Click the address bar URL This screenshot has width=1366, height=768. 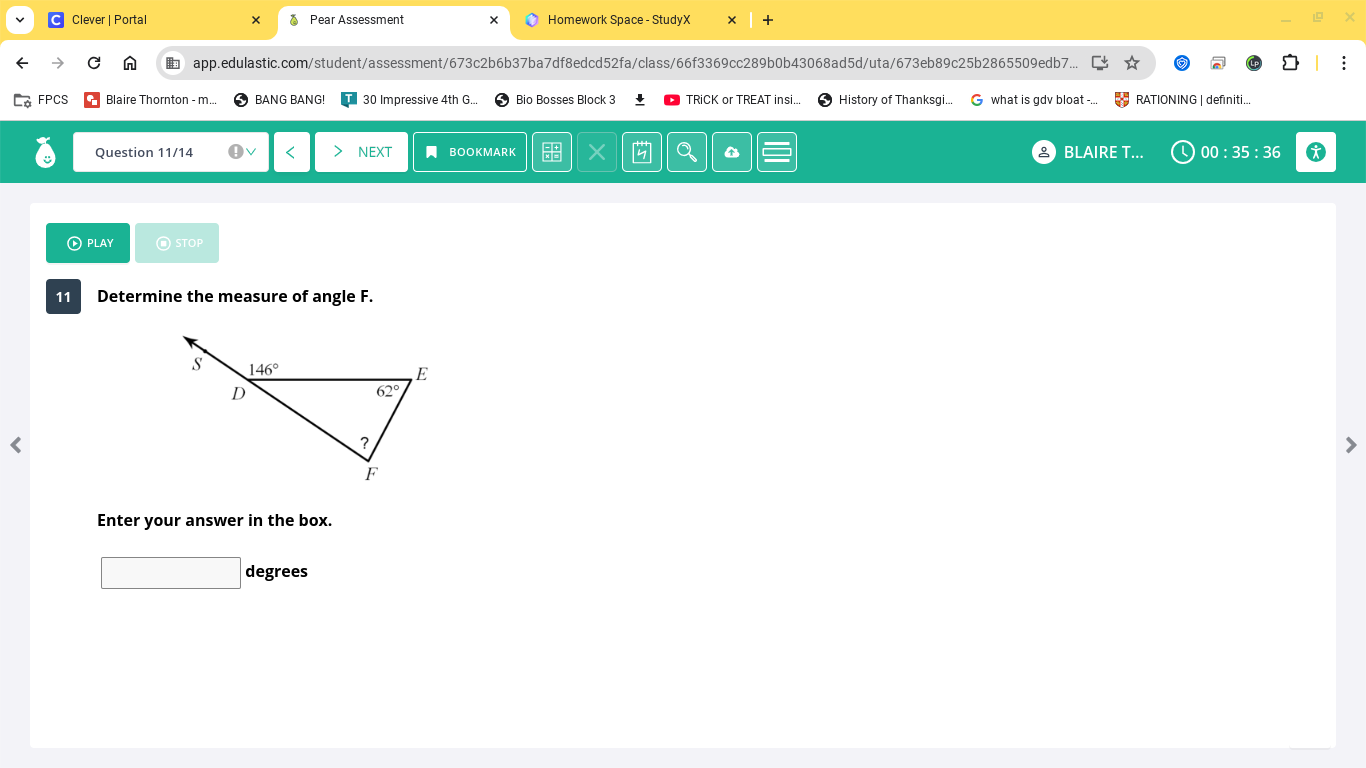click(x=635, y=63)
